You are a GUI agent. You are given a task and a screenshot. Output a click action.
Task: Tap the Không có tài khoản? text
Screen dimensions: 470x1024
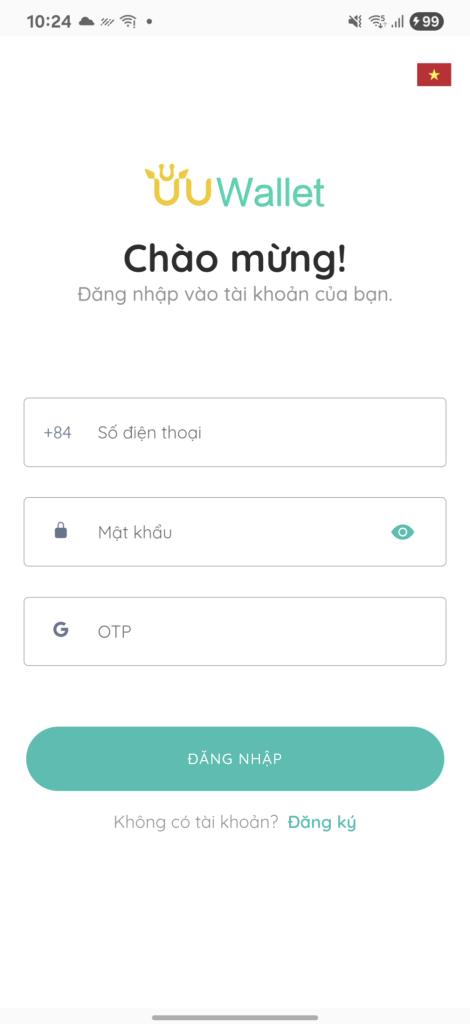pos(196,822)
